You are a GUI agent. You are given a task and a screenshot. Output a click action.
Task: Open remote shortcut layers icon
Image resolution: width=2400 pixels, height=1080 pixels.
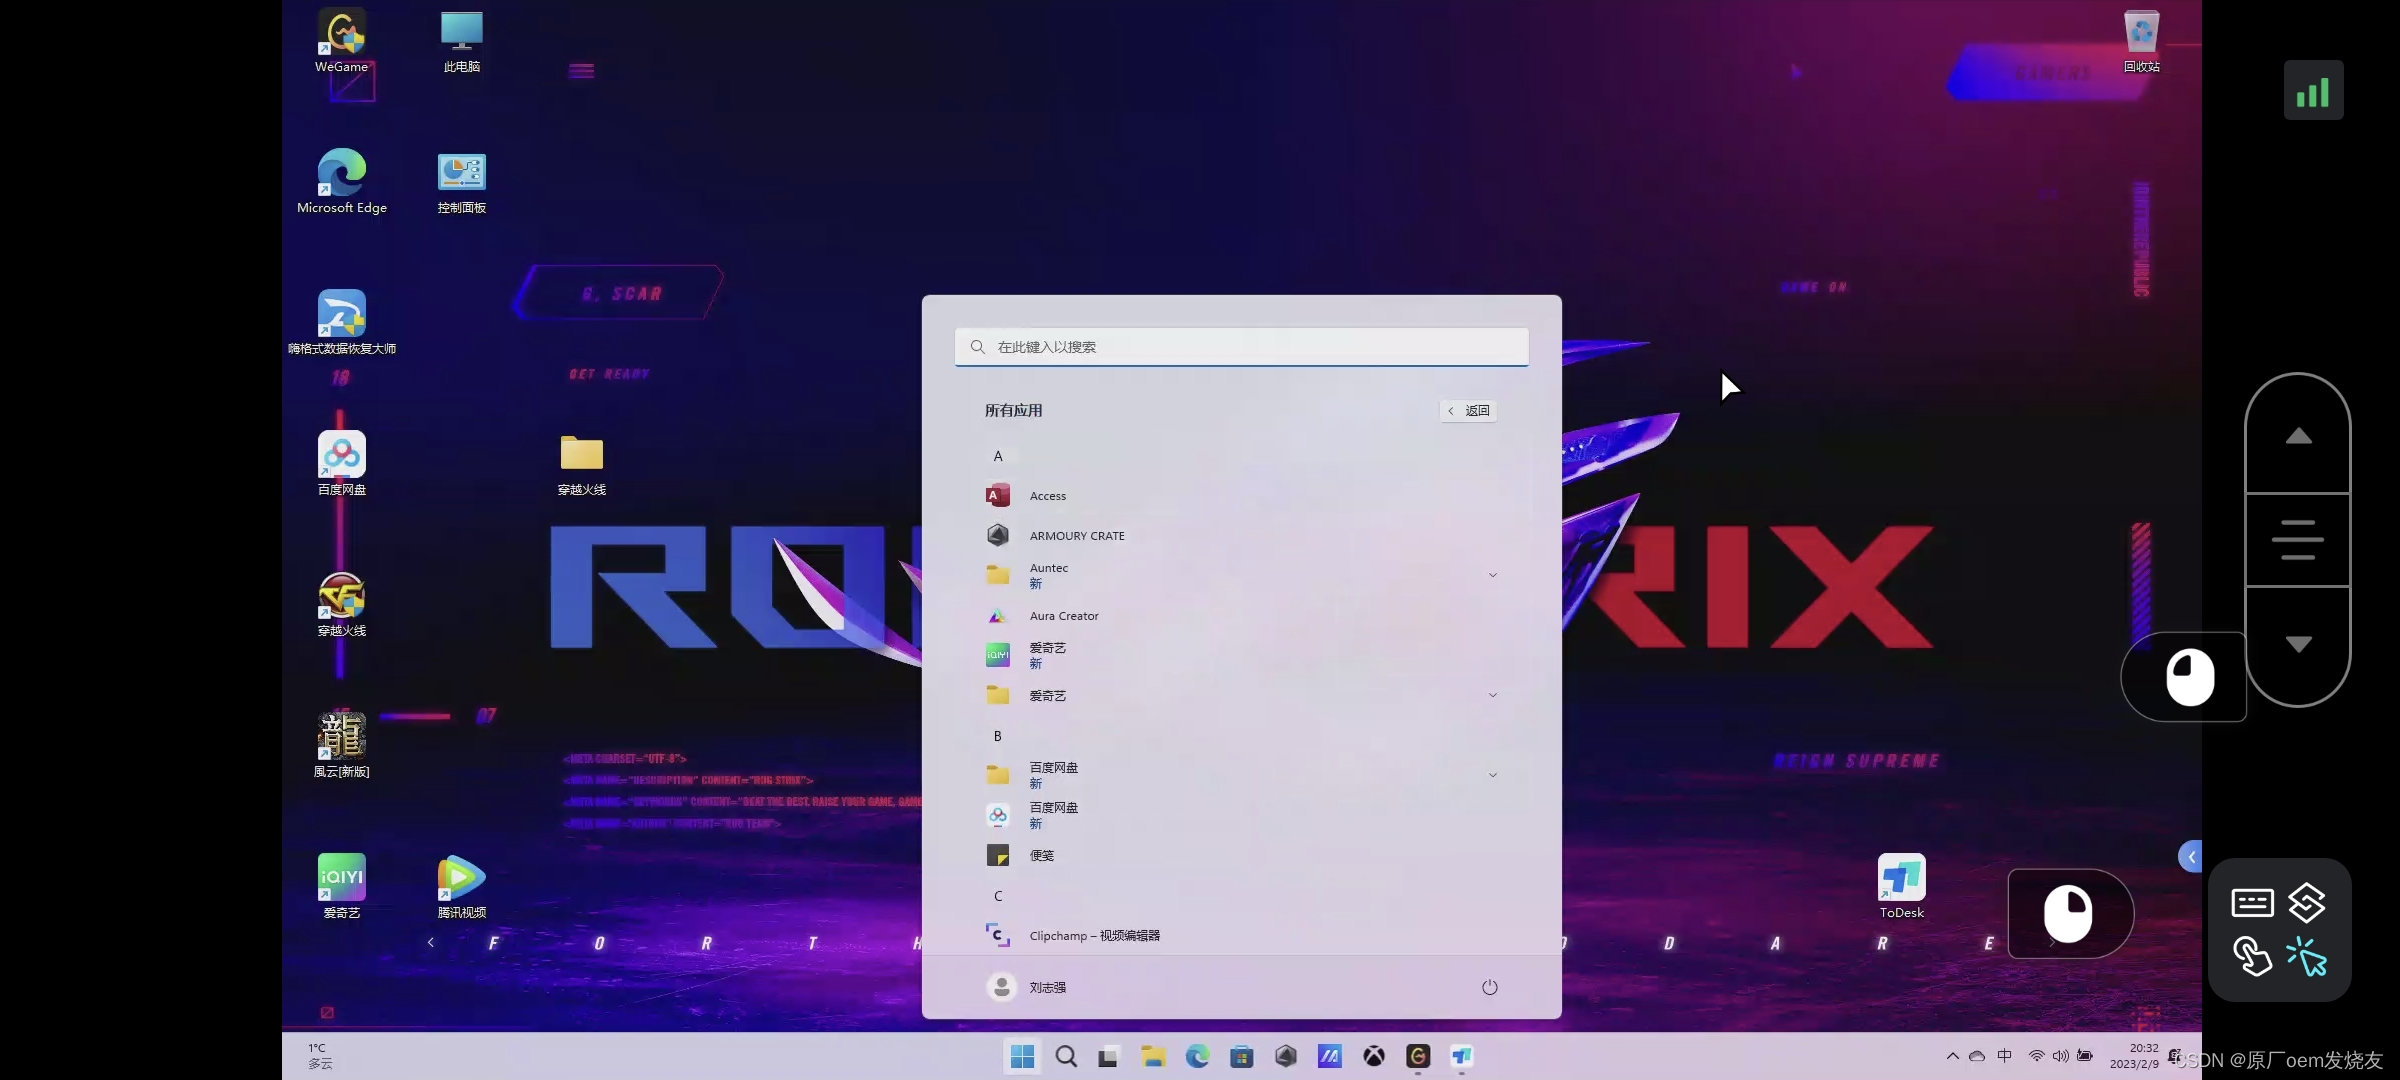2307,903
